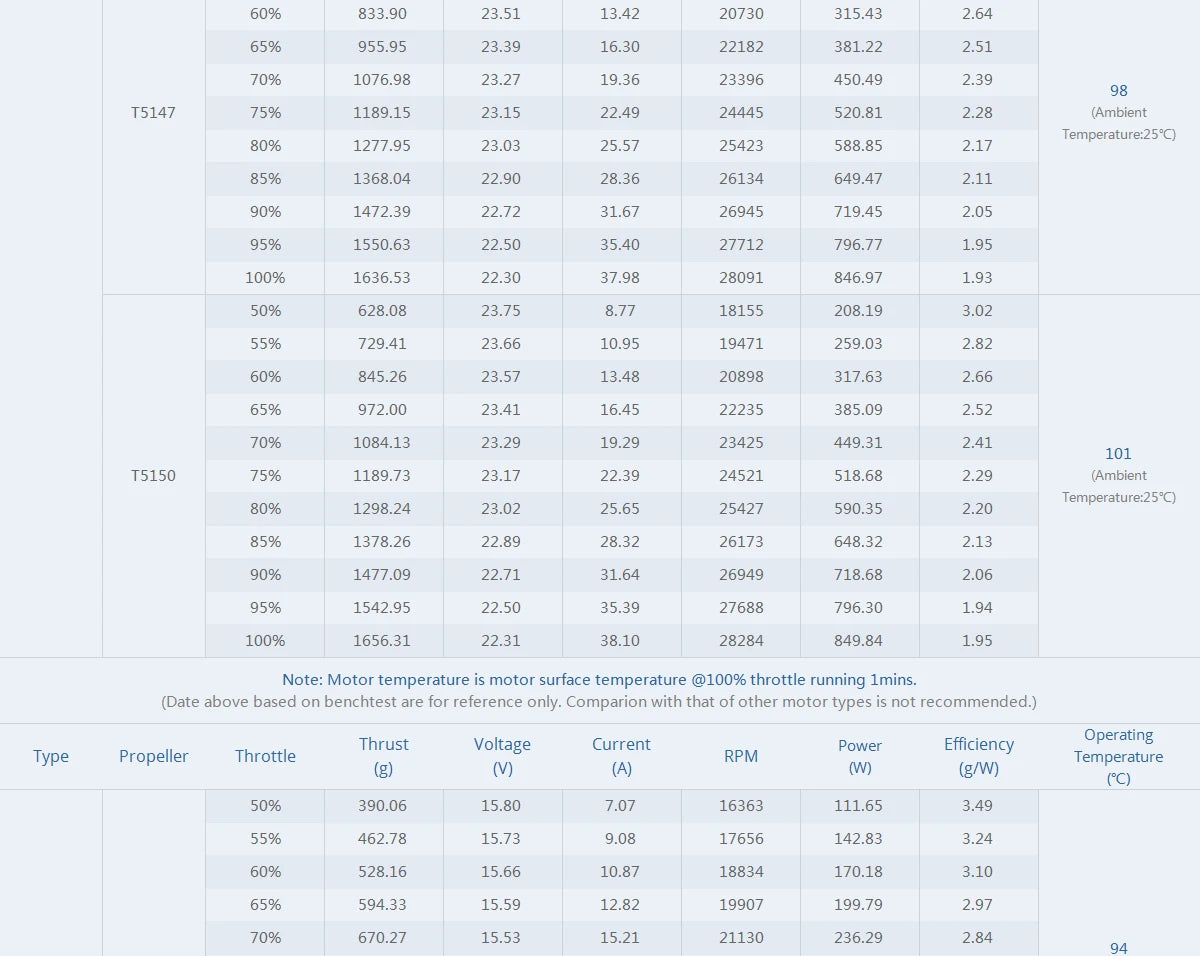The width and height of the screenshot is (1200, 956).
Task: Click the Thrust (g) column header
Action: tap(384, 756)
